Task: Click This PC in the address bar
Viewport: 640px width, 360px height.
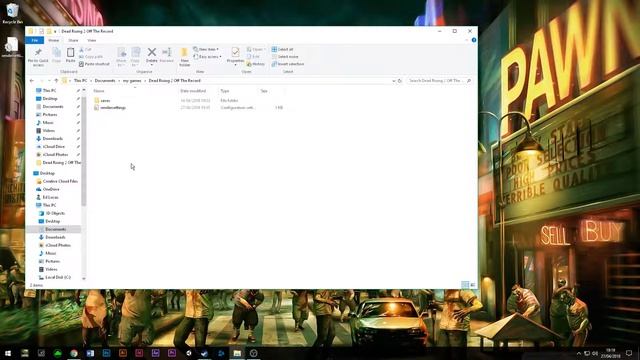Action: coord(80,81)
